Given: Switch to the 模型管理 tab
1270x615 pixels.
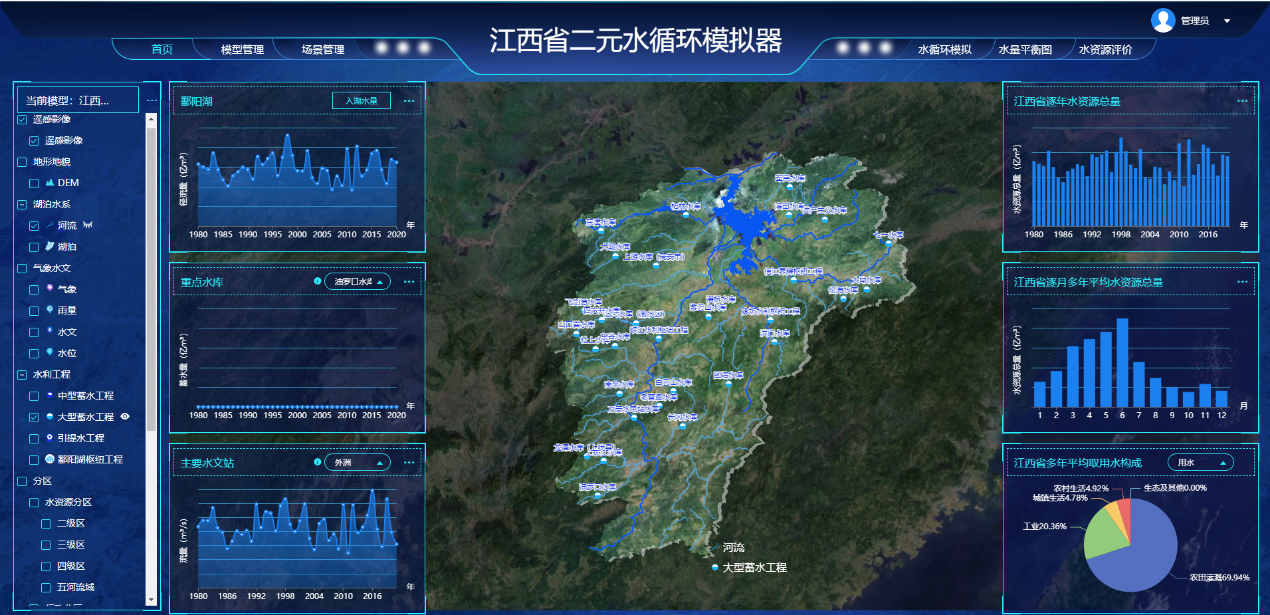Looking at the screenshot, I should tap(242, 49).
